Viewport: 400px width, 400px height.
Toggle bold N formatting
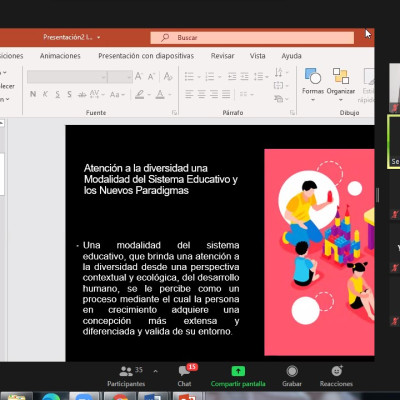click(x=33, y=94)
